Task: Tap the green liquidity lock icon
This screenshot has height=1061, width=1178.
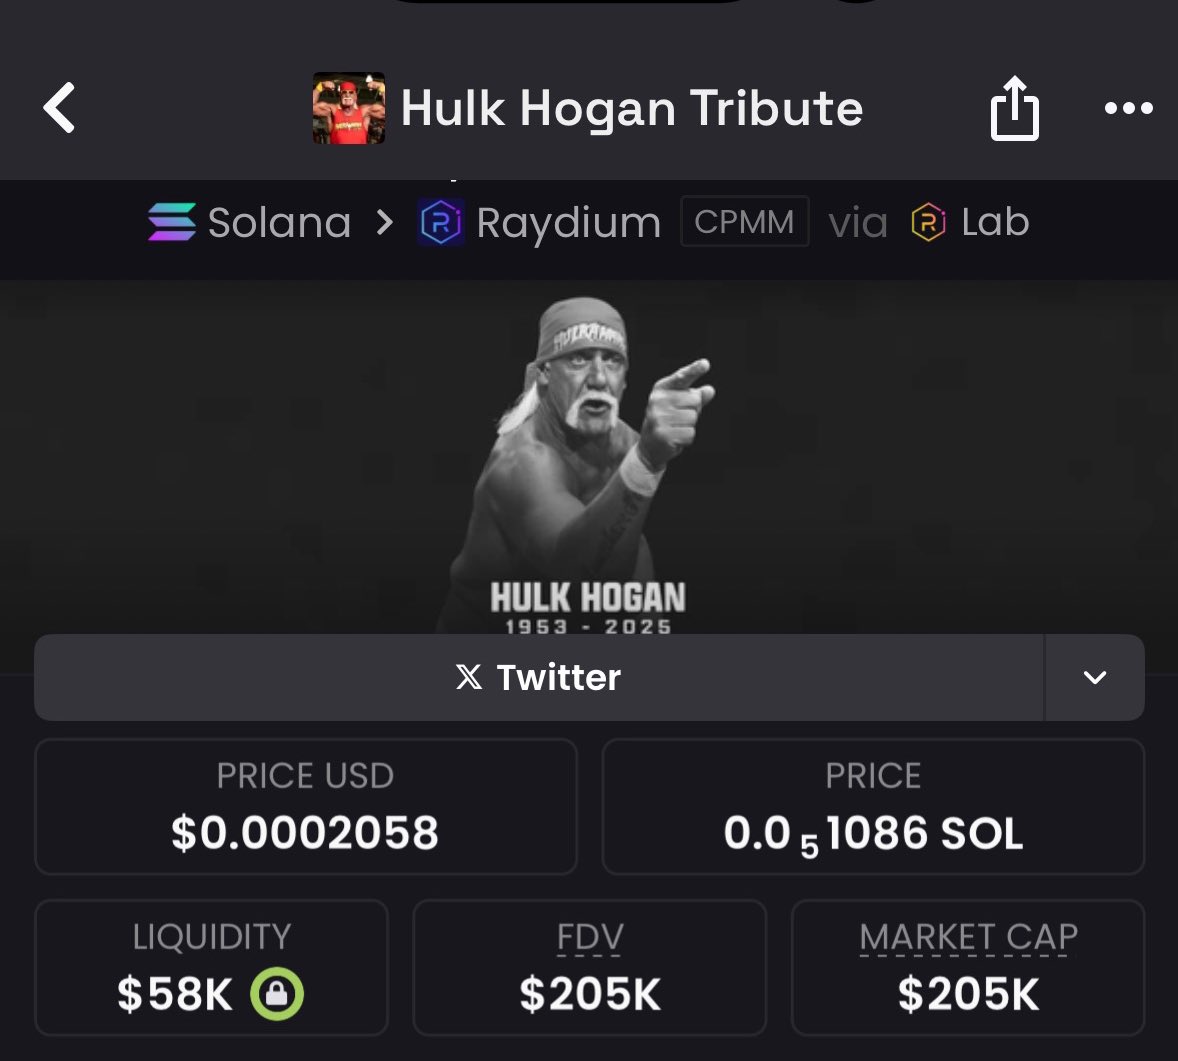Action: [x=277, y=993]
